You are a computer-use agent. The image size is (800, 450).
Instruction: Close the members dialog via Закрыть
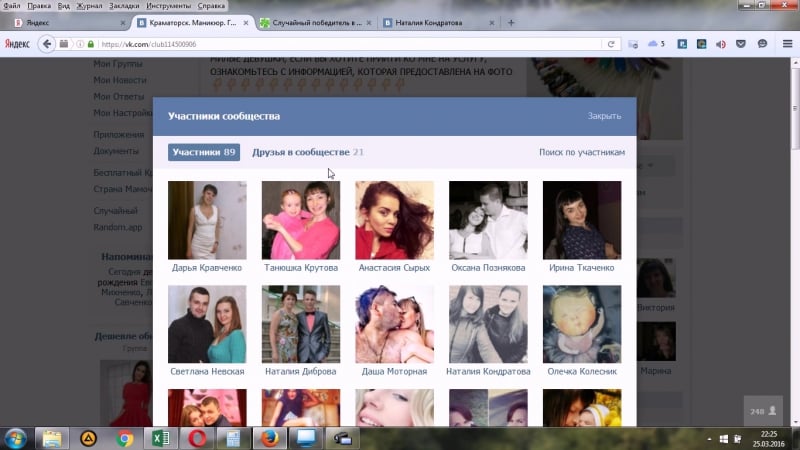[x=604, y=116]
